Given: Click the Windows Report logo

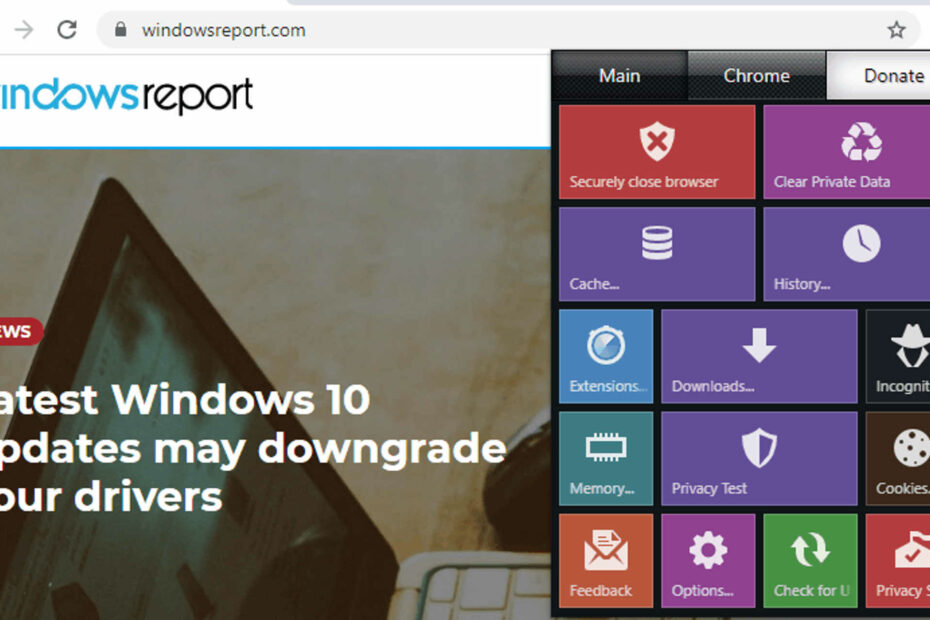Looking at the screenshot, I should coord(126,95).
